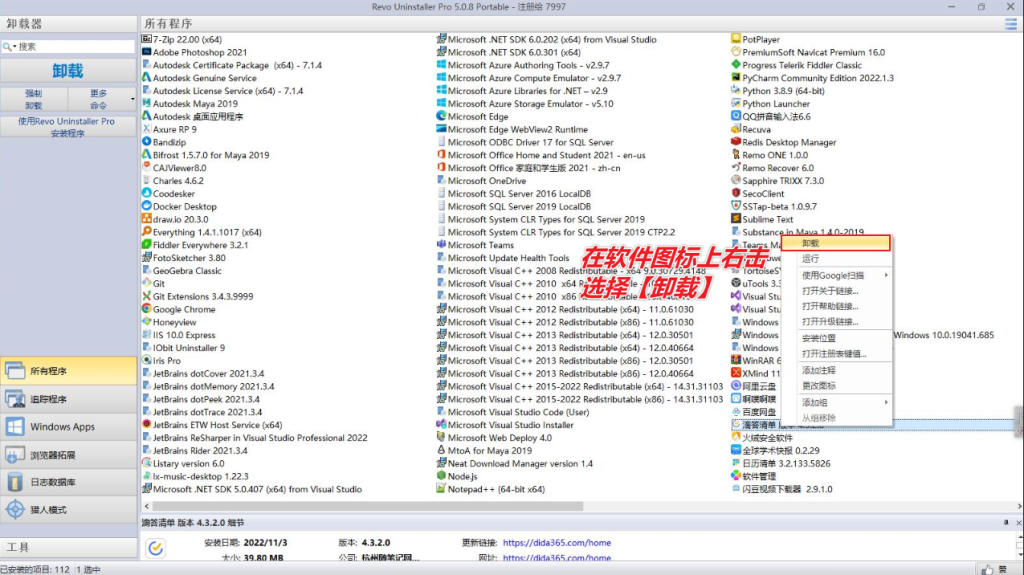1024x575 pixels.
Task: Click the Everything 1.4.1.1017 icon
Action: (147, 232)
